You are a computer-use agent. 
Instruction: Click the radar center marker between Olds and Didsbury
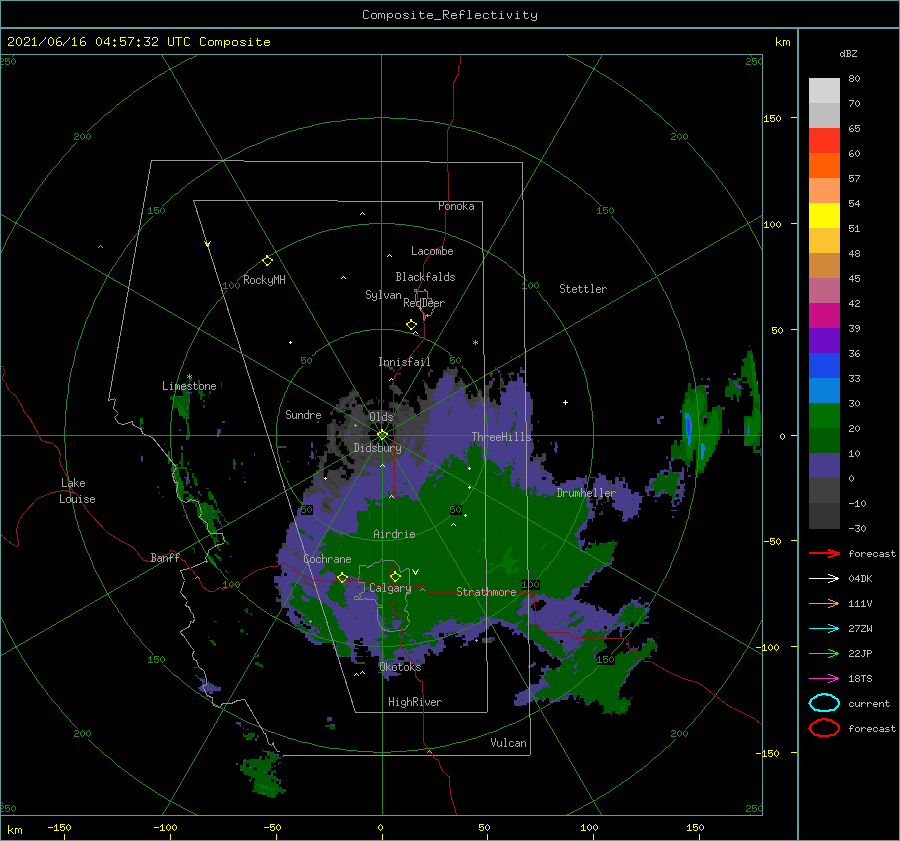point(382,435)
